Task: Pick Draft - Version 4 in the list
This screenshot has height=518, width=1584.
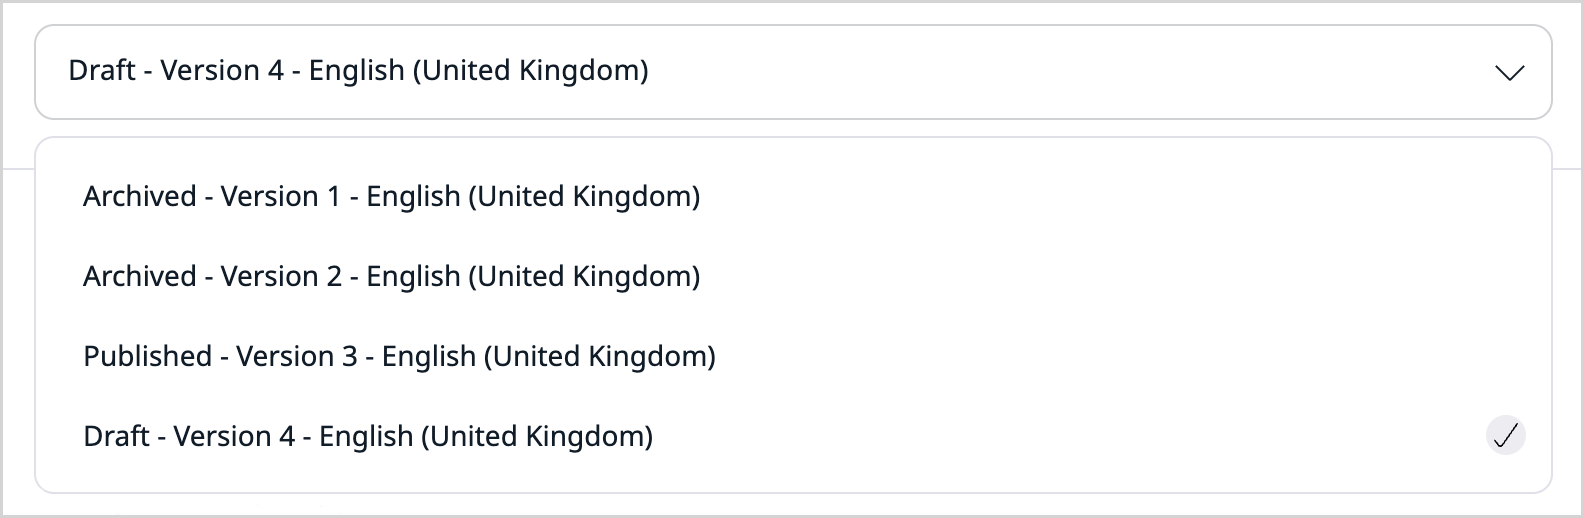Action: pyautogui.click(x=368, y=436)
